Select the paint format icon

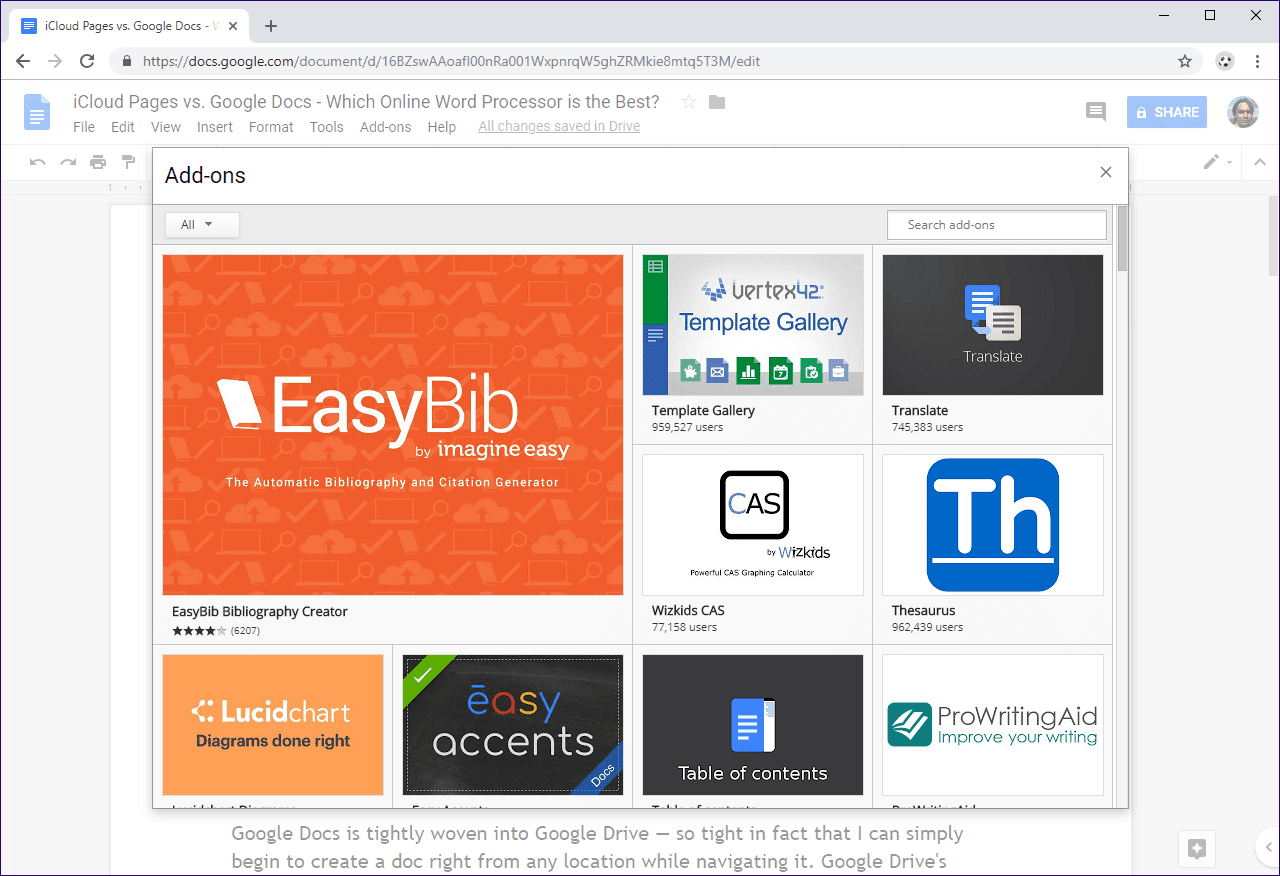(x=128, y=162)
